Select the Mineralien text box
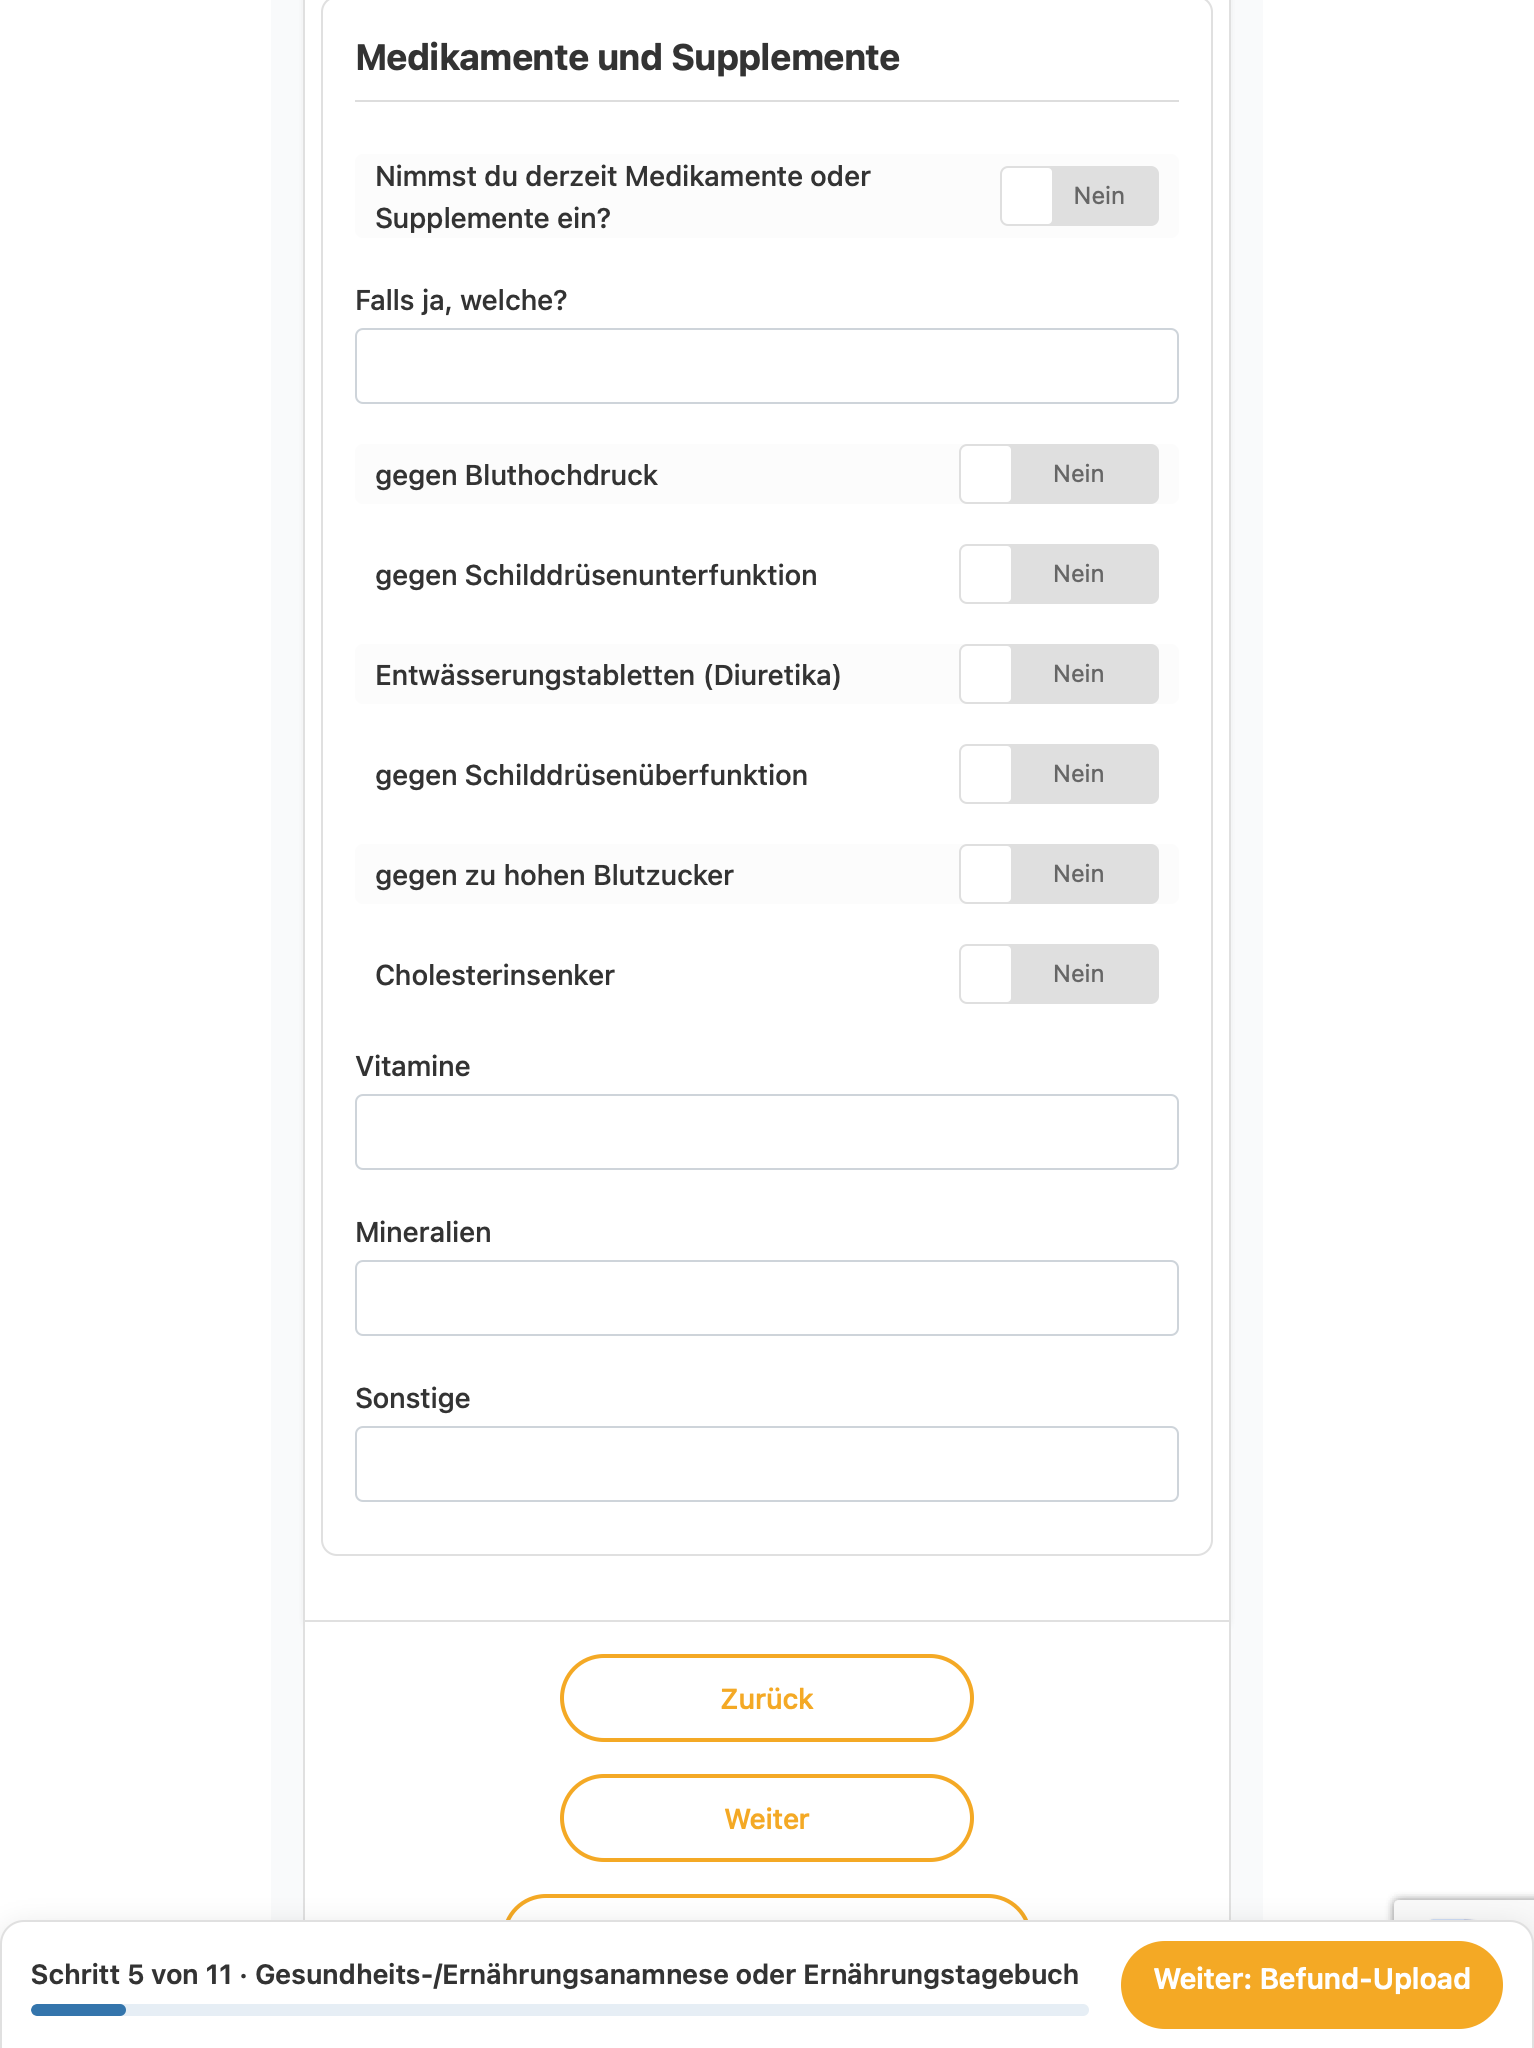The image size is (1534, 2048). [x=767, y=1298]
